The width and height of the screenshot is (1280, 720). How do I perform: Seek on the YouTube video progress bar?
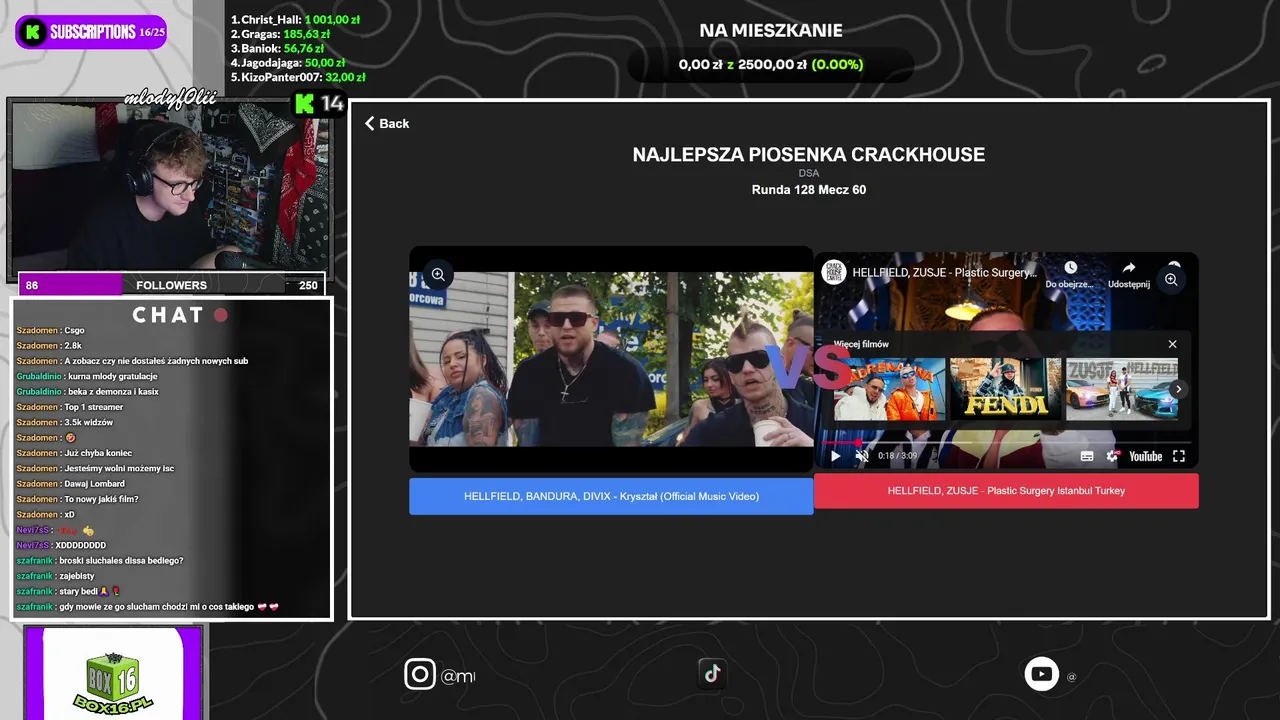(x=1006, y=441)
